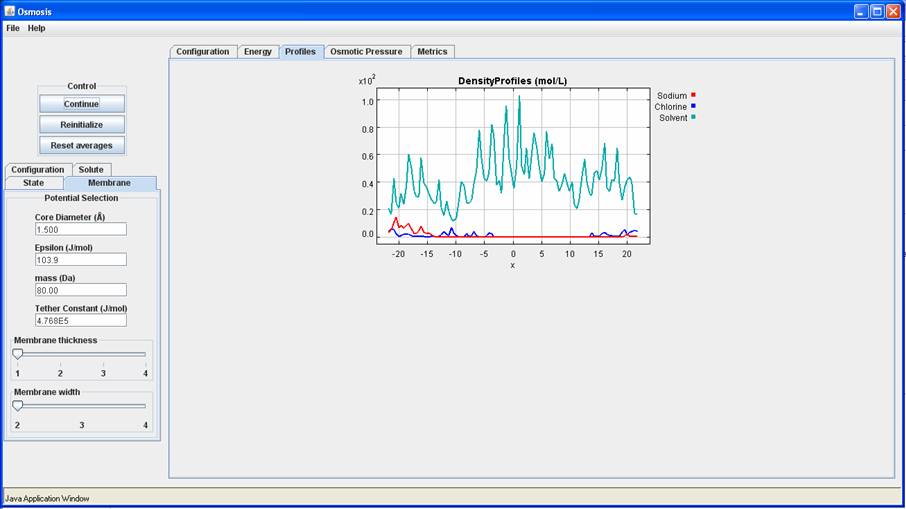Select the top Configuration tab
This screenshot has width=906, height=509.
coord(203,52)
